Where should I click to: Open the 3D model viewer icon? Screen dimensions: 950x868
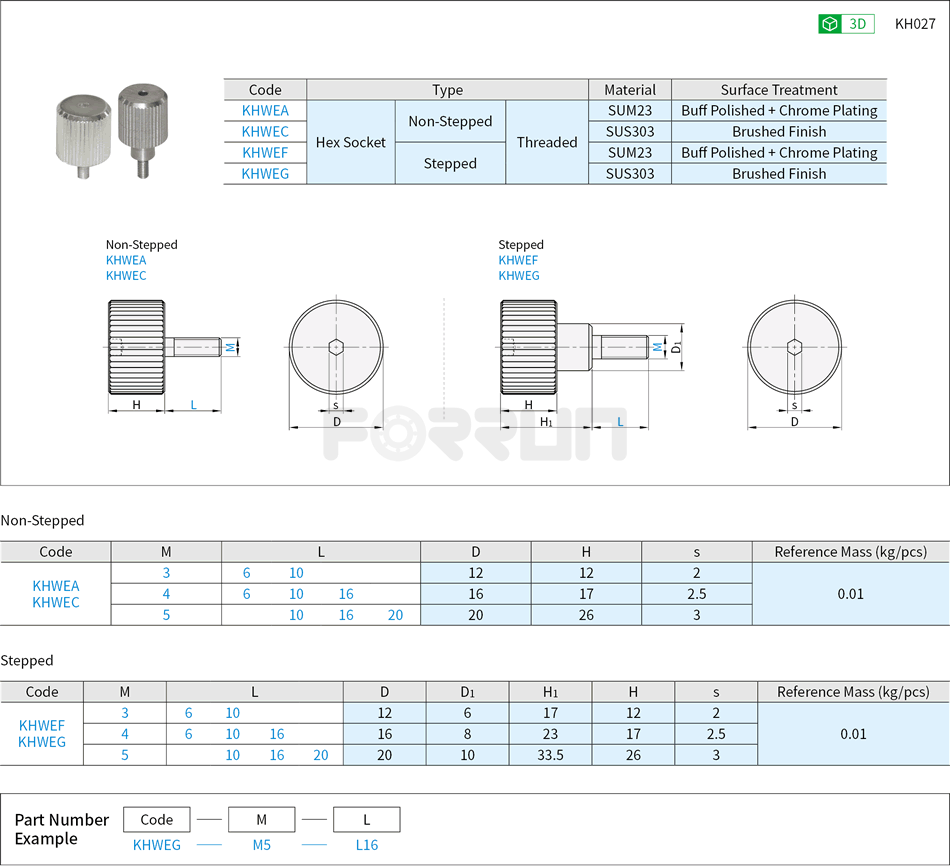coord(846,22)
